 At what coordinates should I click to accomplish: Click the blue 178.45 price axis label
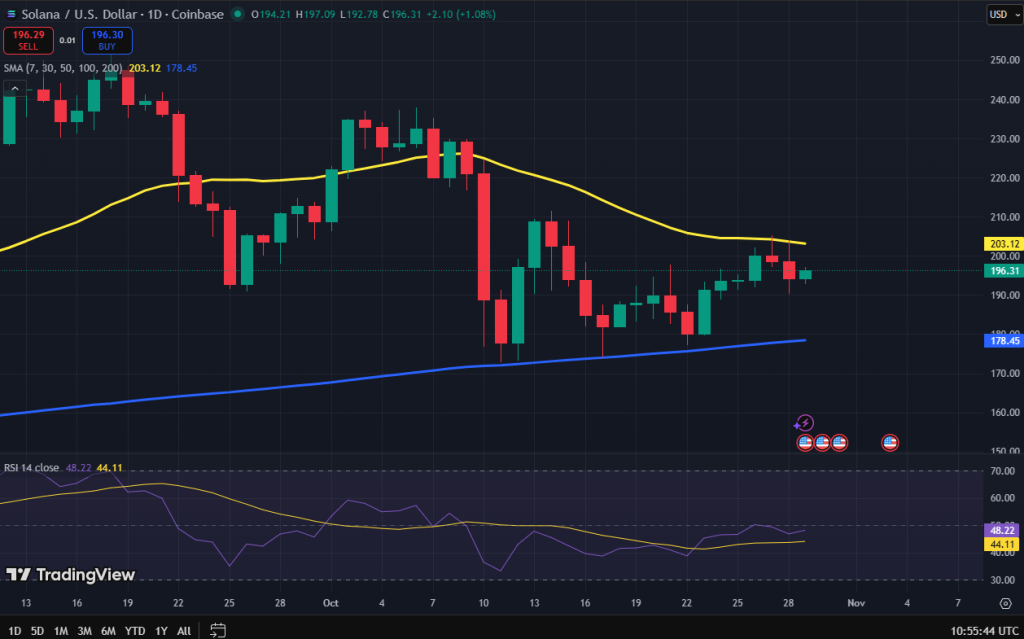[x=1004, y=340]
